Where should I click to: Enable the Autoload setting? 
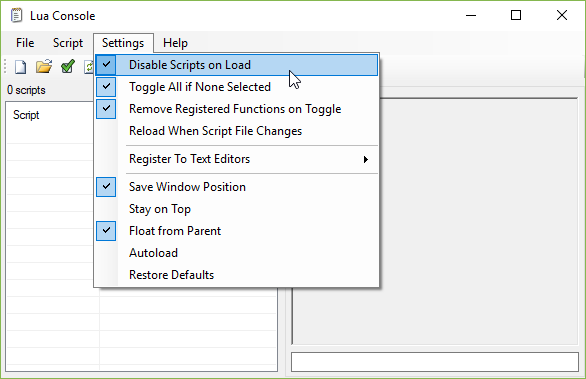237,253
